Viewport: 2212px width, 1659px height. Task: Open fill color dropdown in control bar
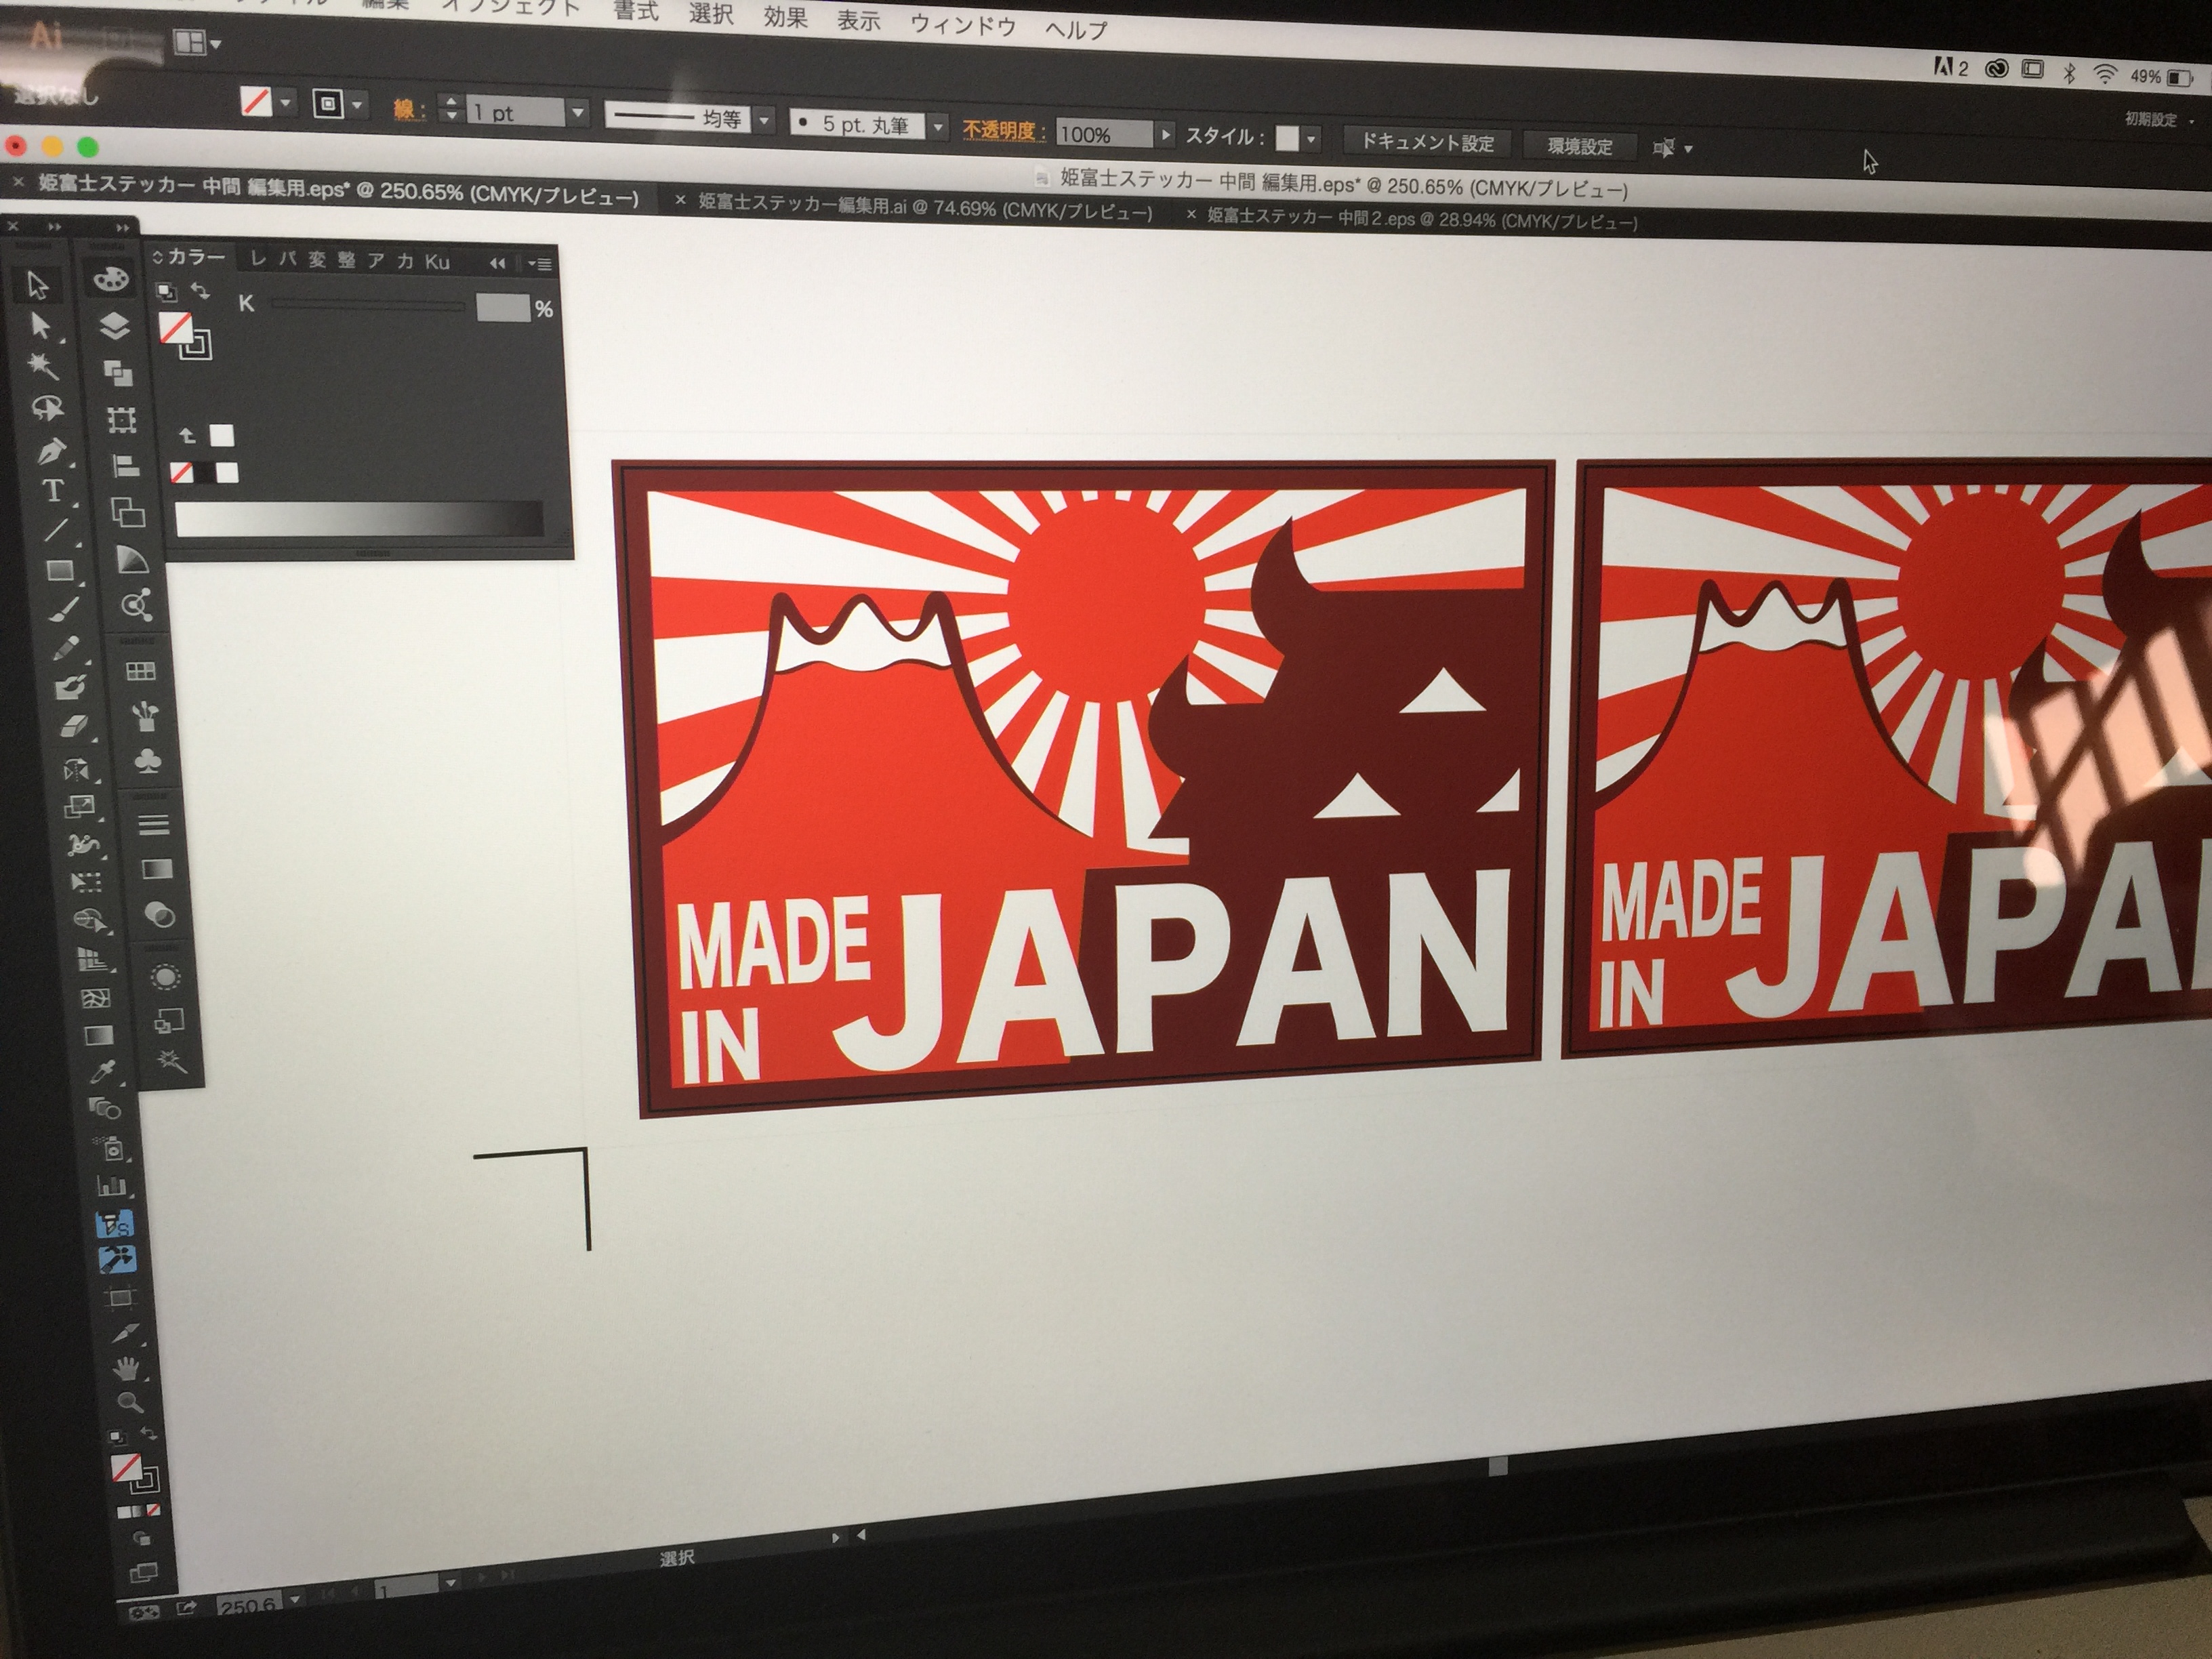coord(286,102)
